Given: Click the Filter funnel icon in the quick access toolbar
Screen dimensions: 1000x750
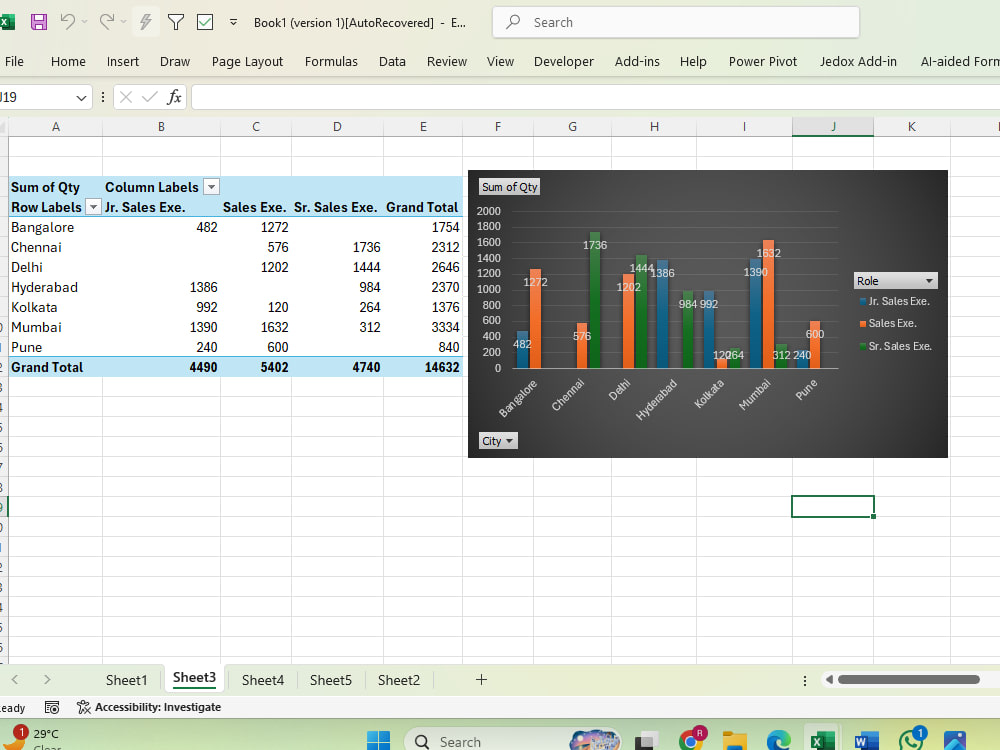Looking at the screenshot, I should click(x=175, y=22).
